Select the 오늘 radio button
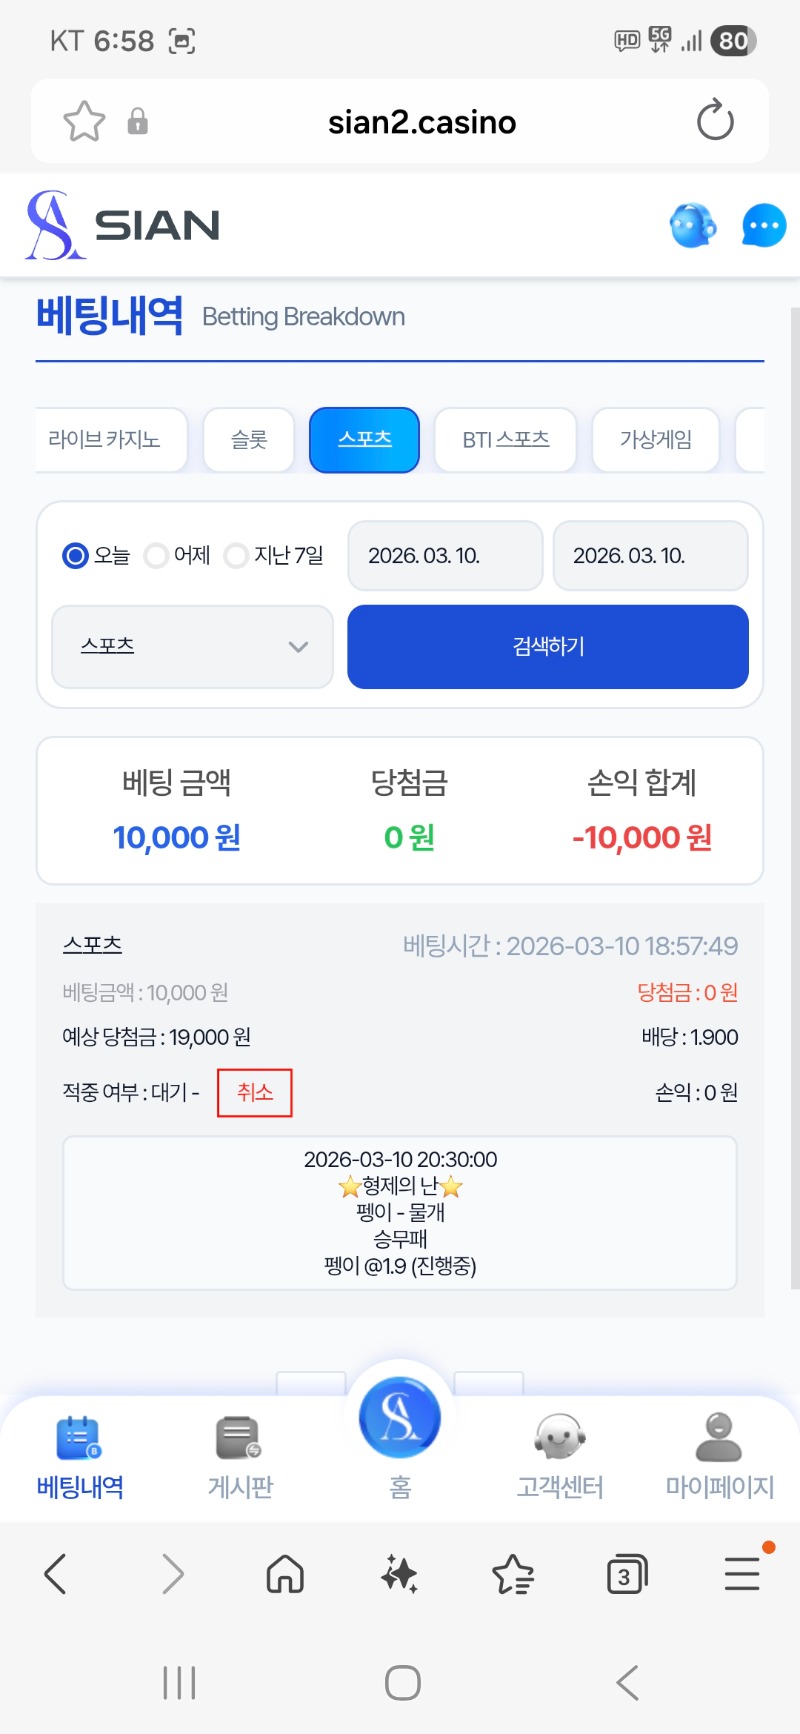800x1734 pixels. click(x=76, y=555)
